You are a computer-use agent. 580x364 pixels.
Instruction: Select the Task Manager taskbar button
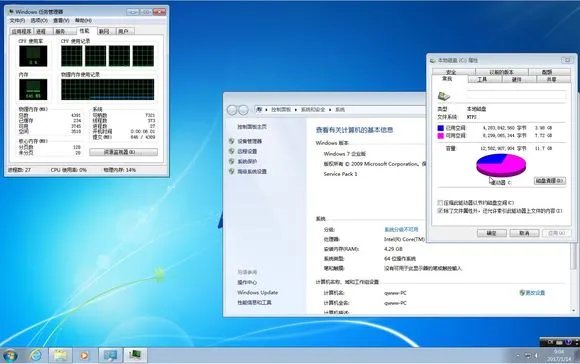click(x=135, y=355)
